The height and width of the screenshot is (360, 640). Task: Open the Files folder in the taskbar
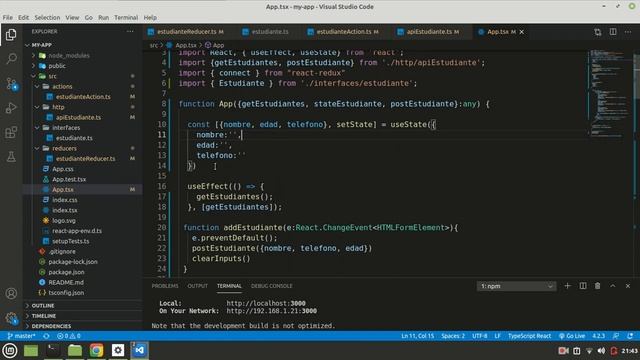(x=75, y=350)
